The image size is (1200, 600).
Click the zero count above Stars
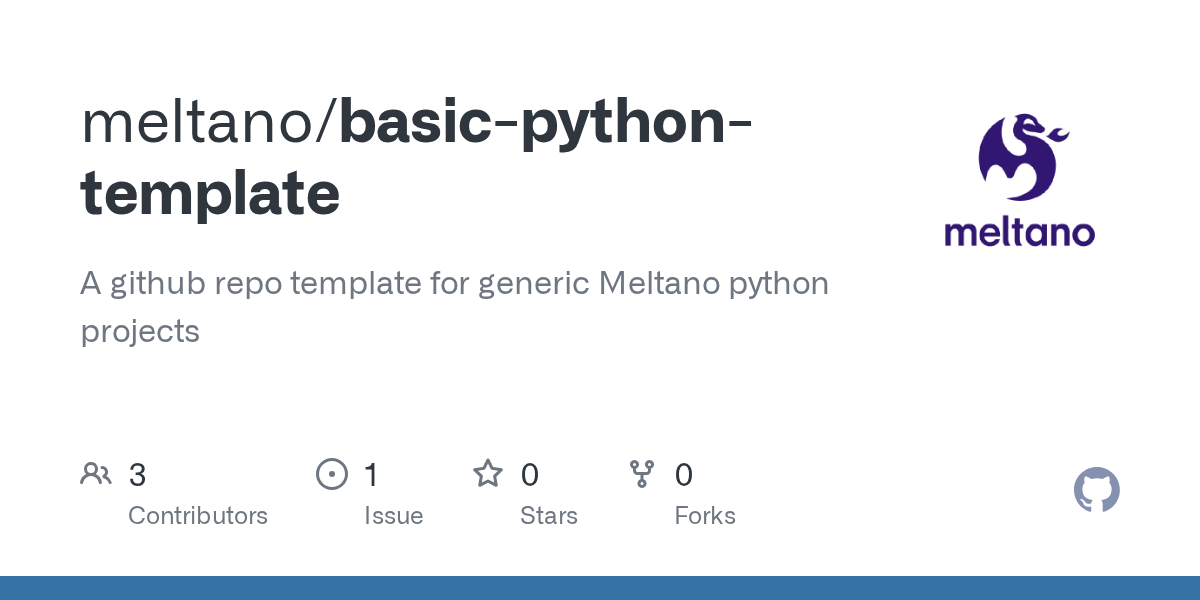click(x=530, y=475)
